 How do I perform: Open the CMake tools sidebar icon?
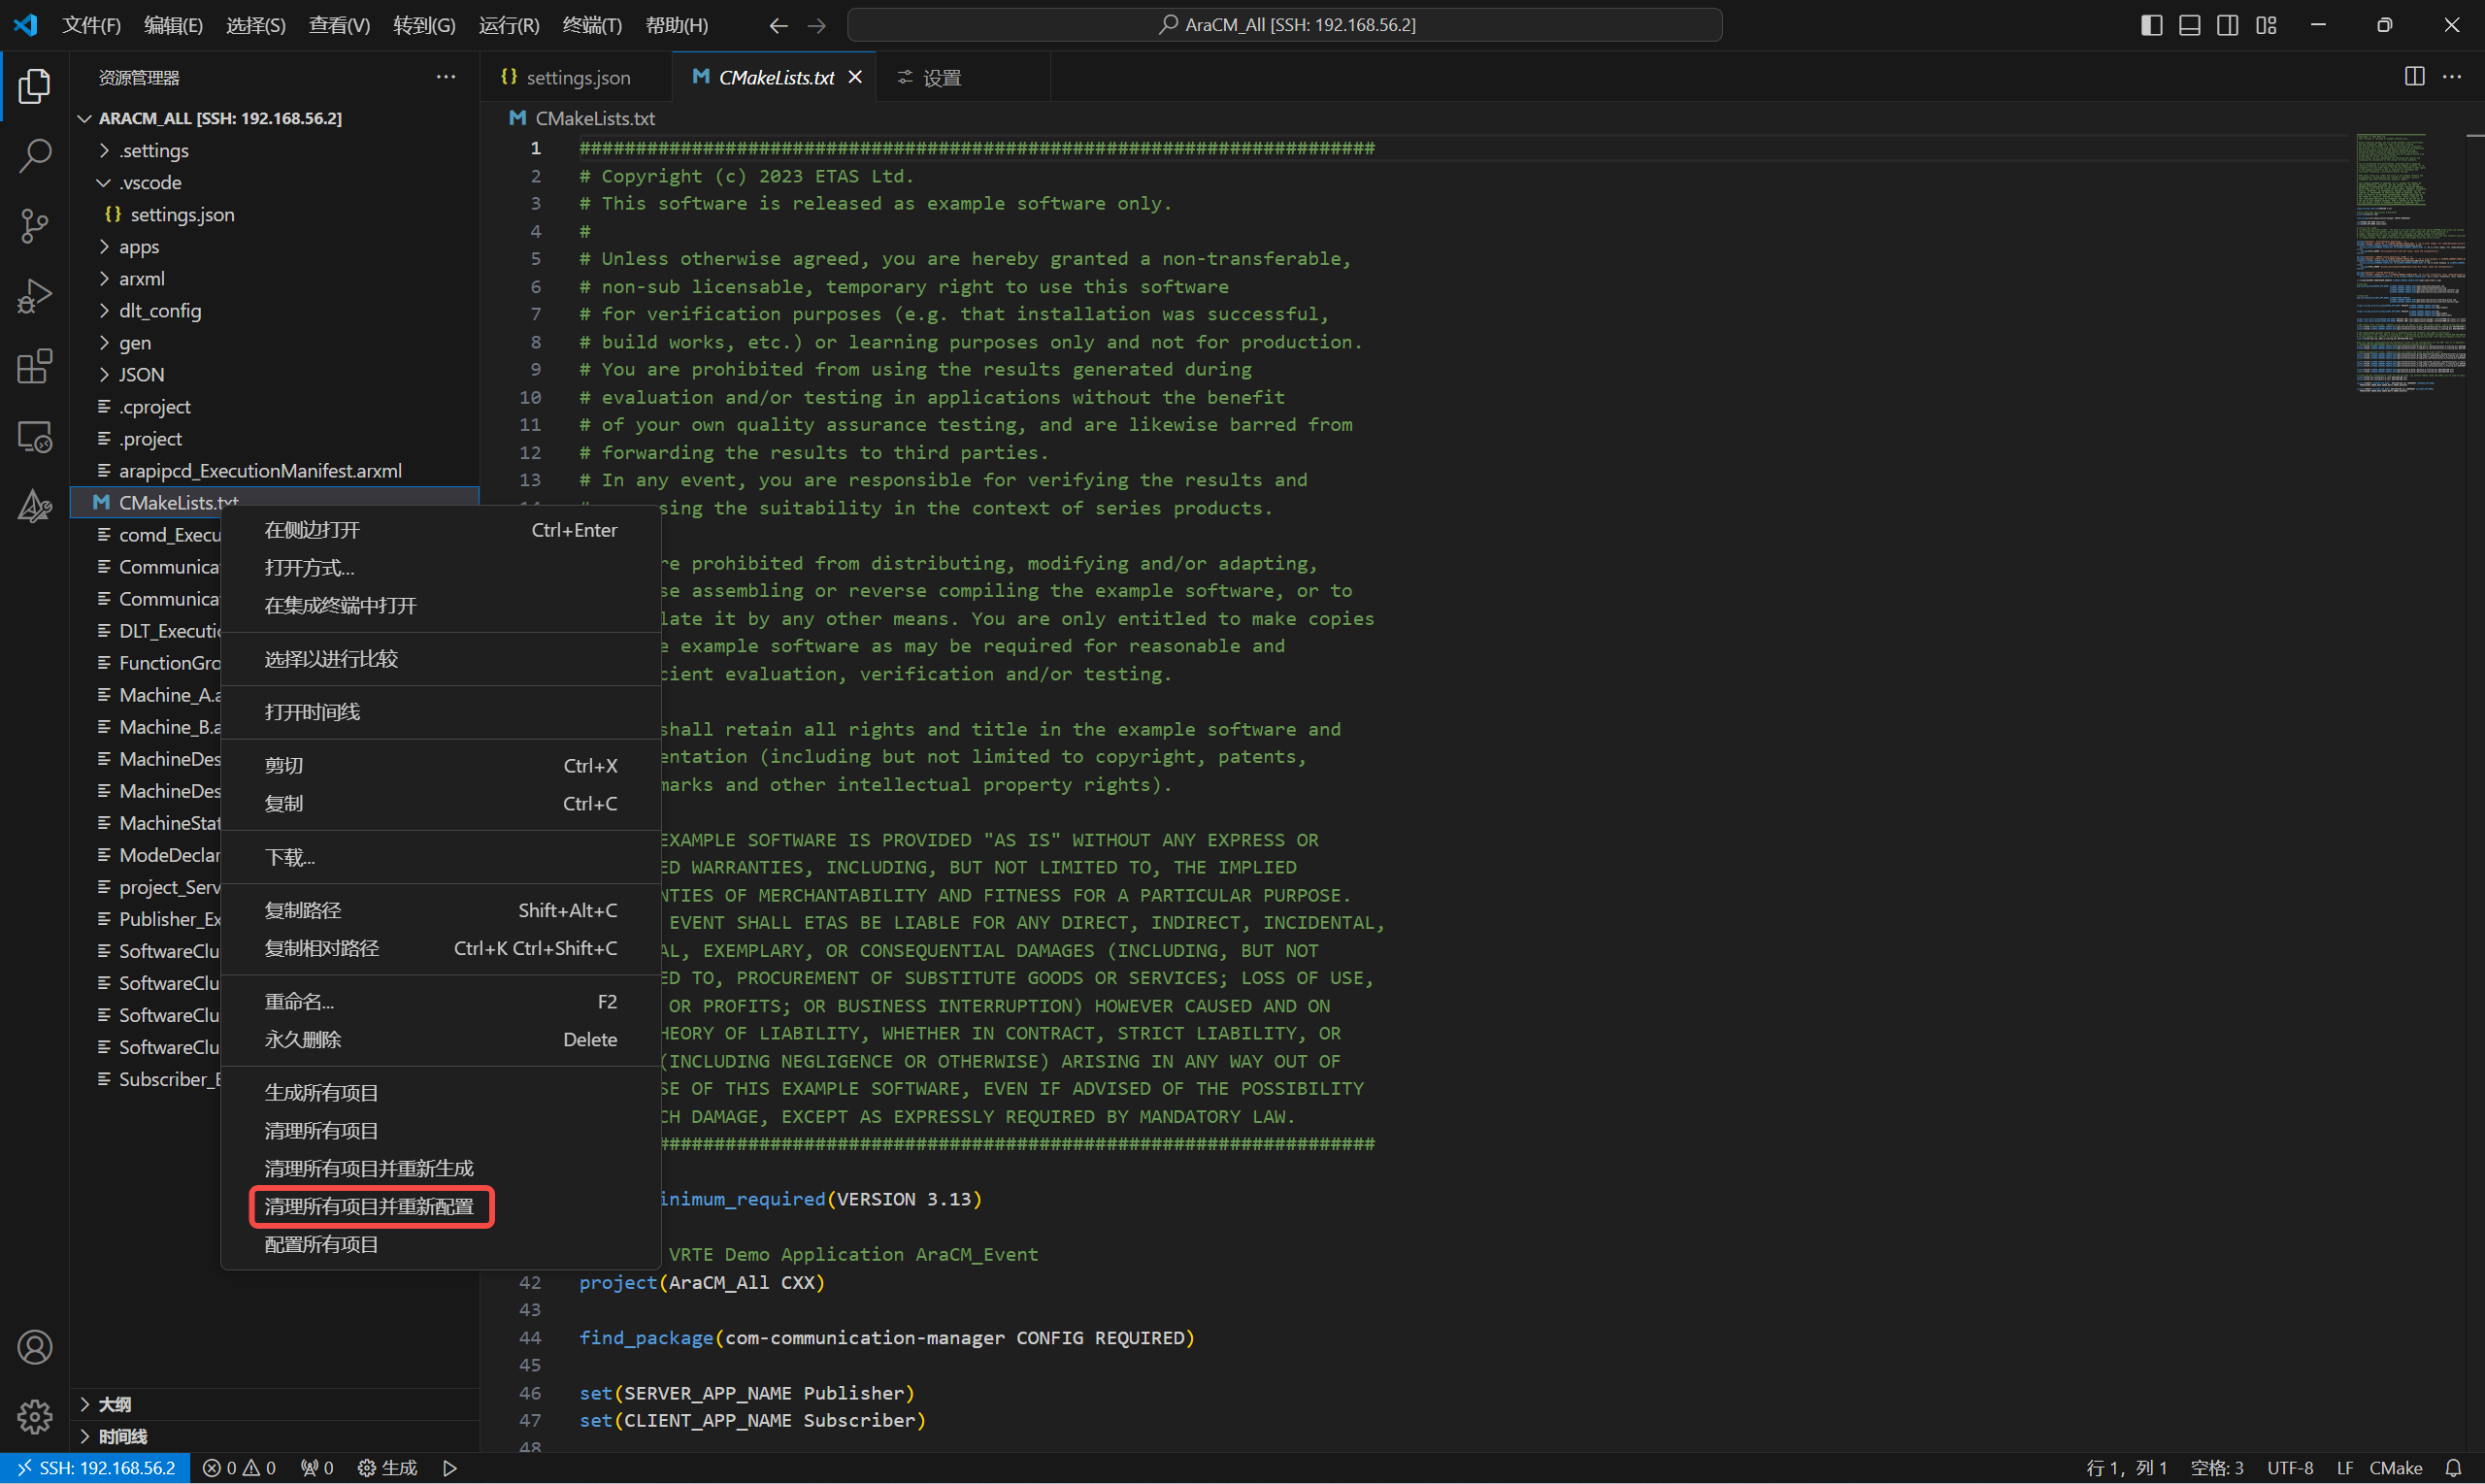coord(35,507)
